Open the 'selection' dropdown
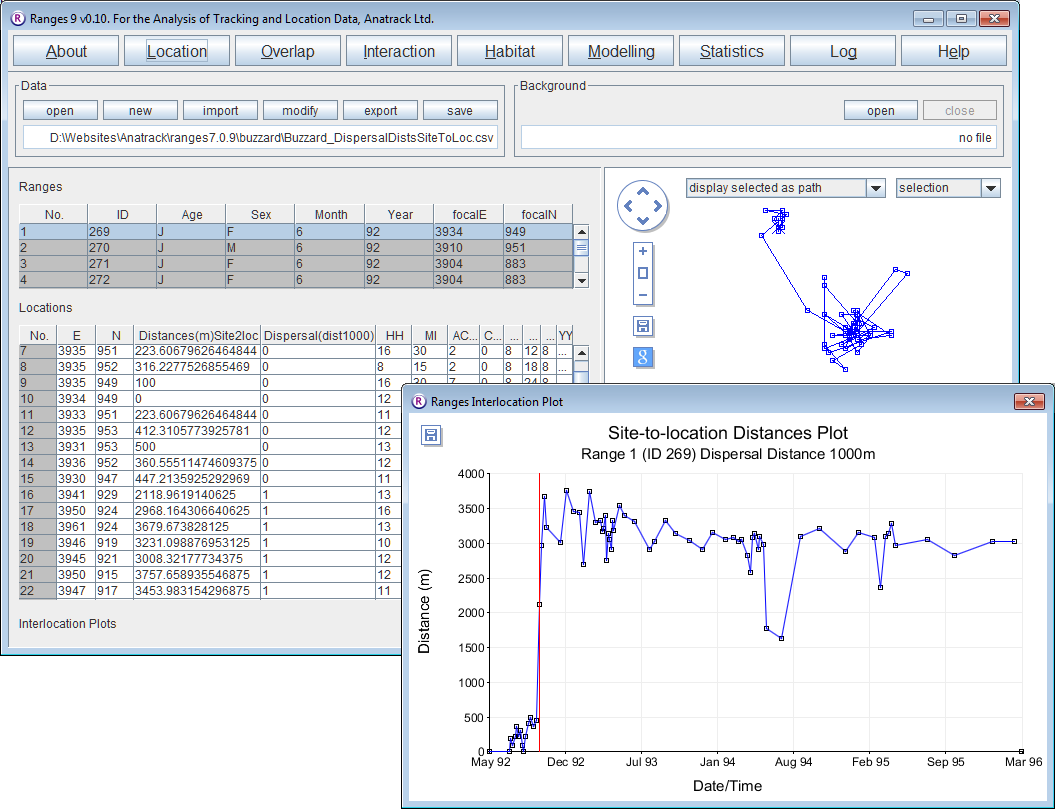The image size is (1055, 809). 990,188
